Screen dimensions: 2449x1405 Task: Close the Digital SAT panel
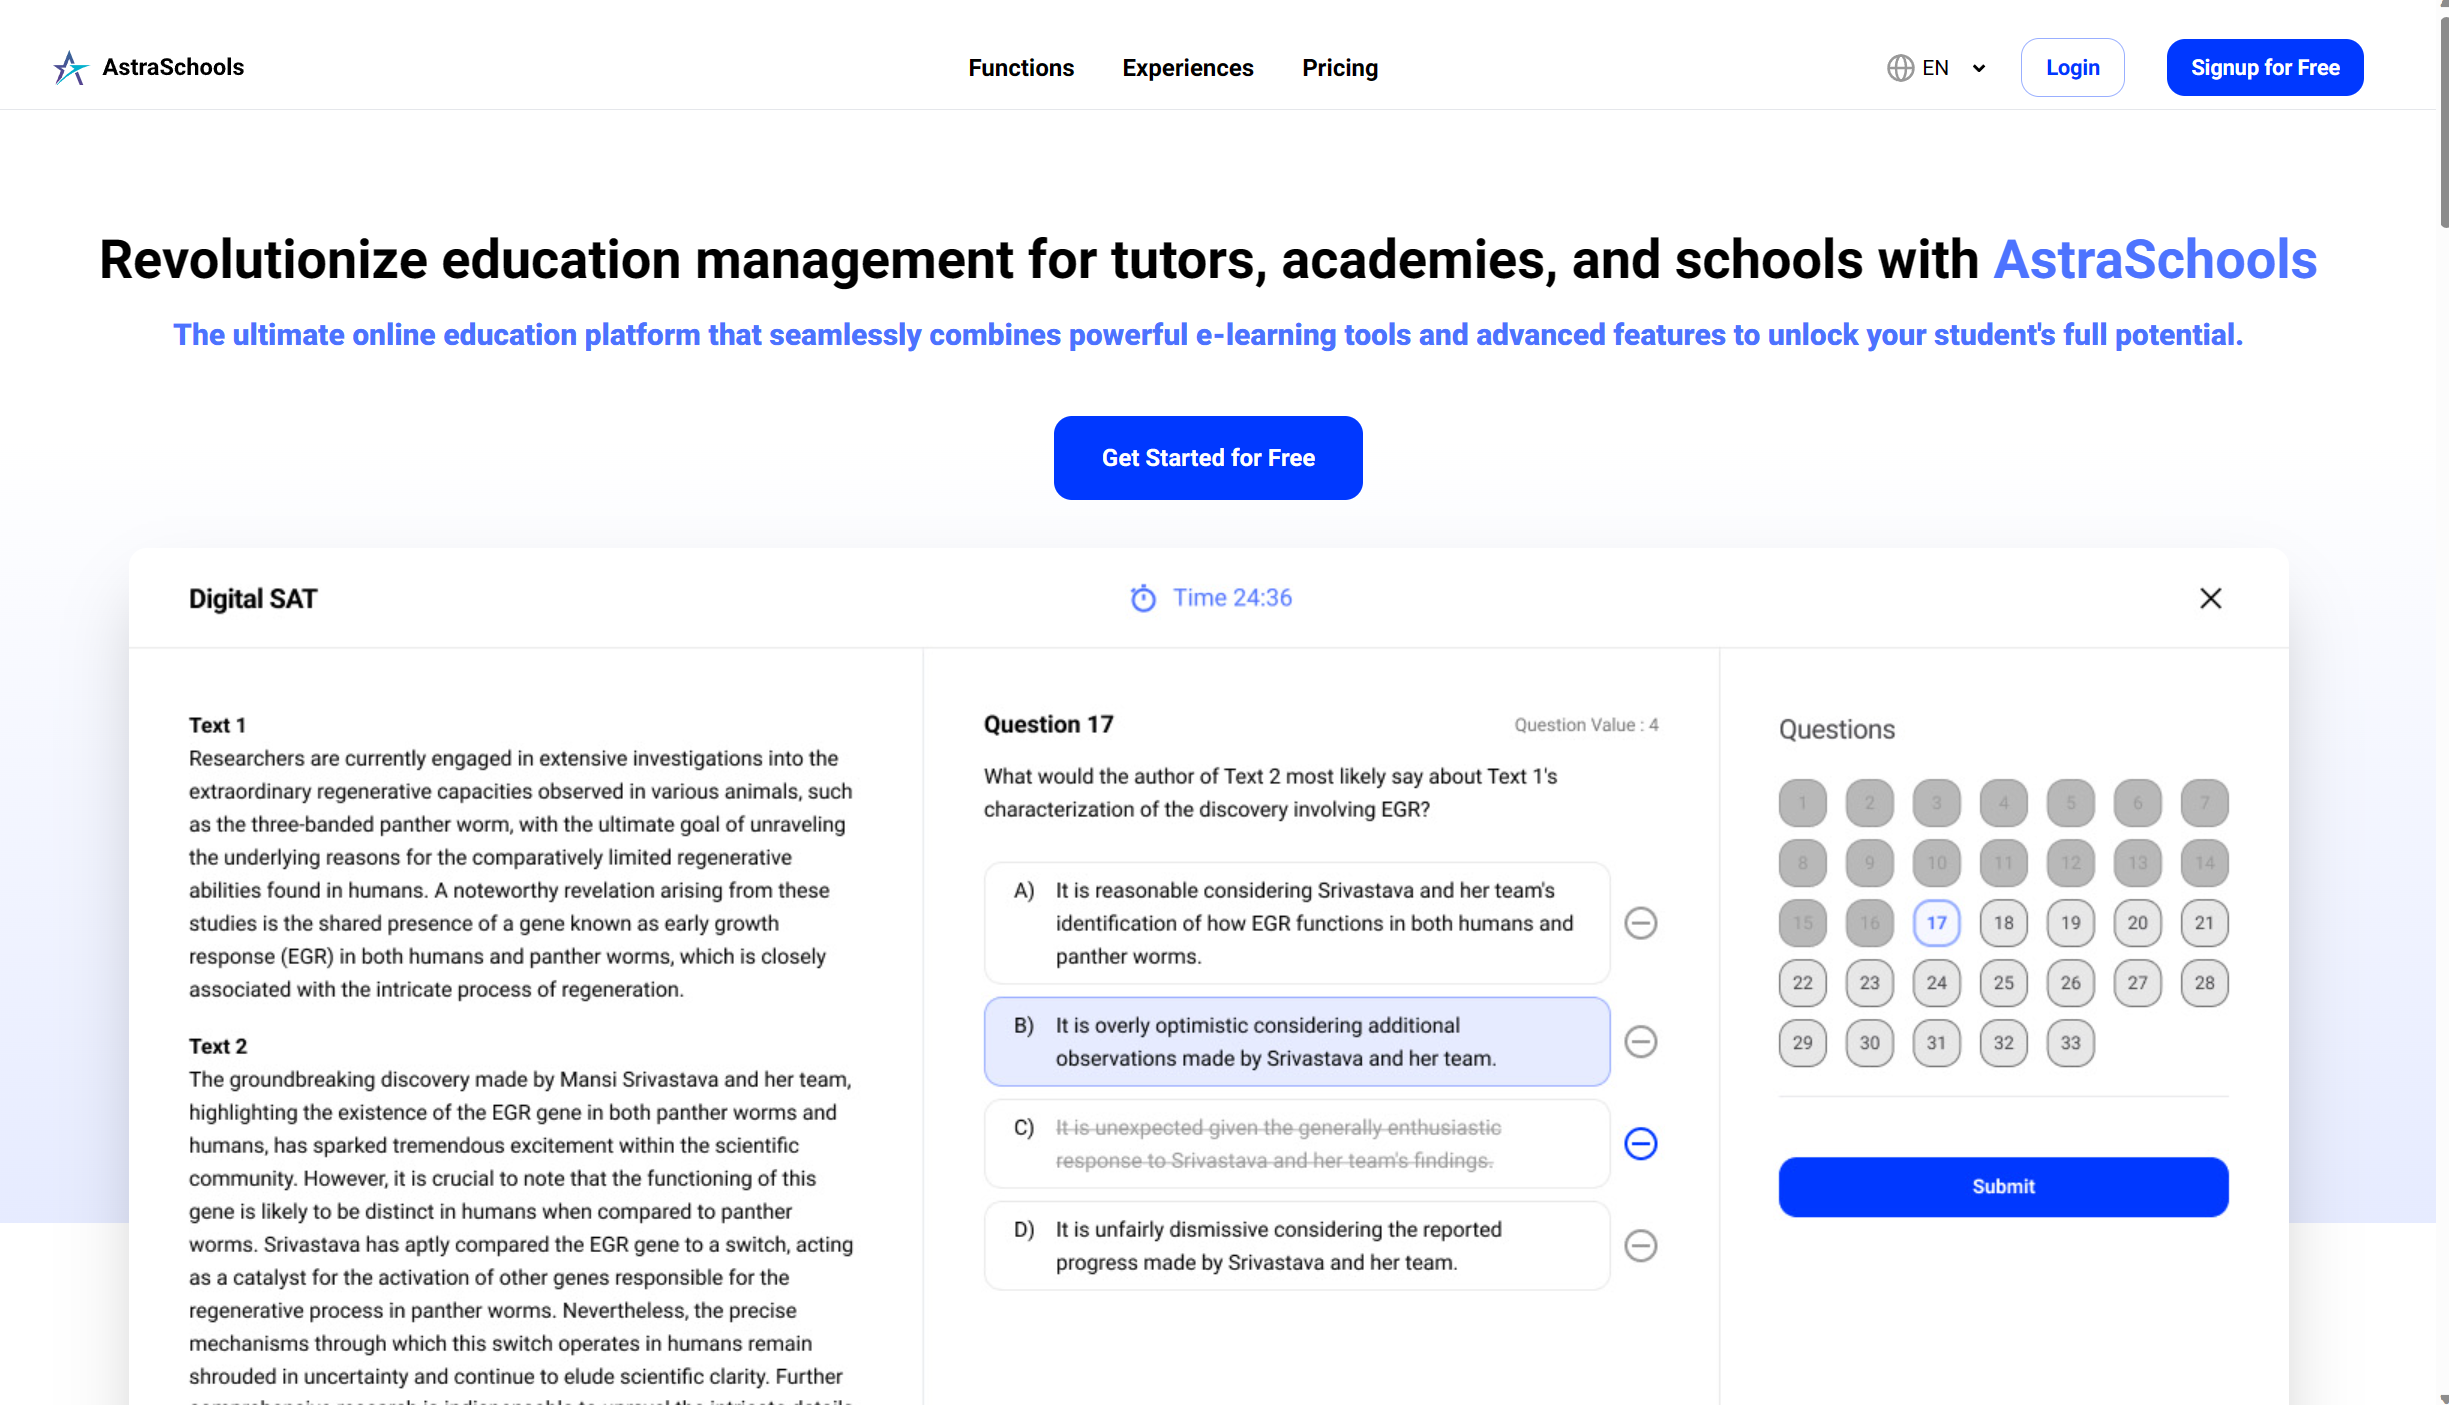(x=2210, y=598)
